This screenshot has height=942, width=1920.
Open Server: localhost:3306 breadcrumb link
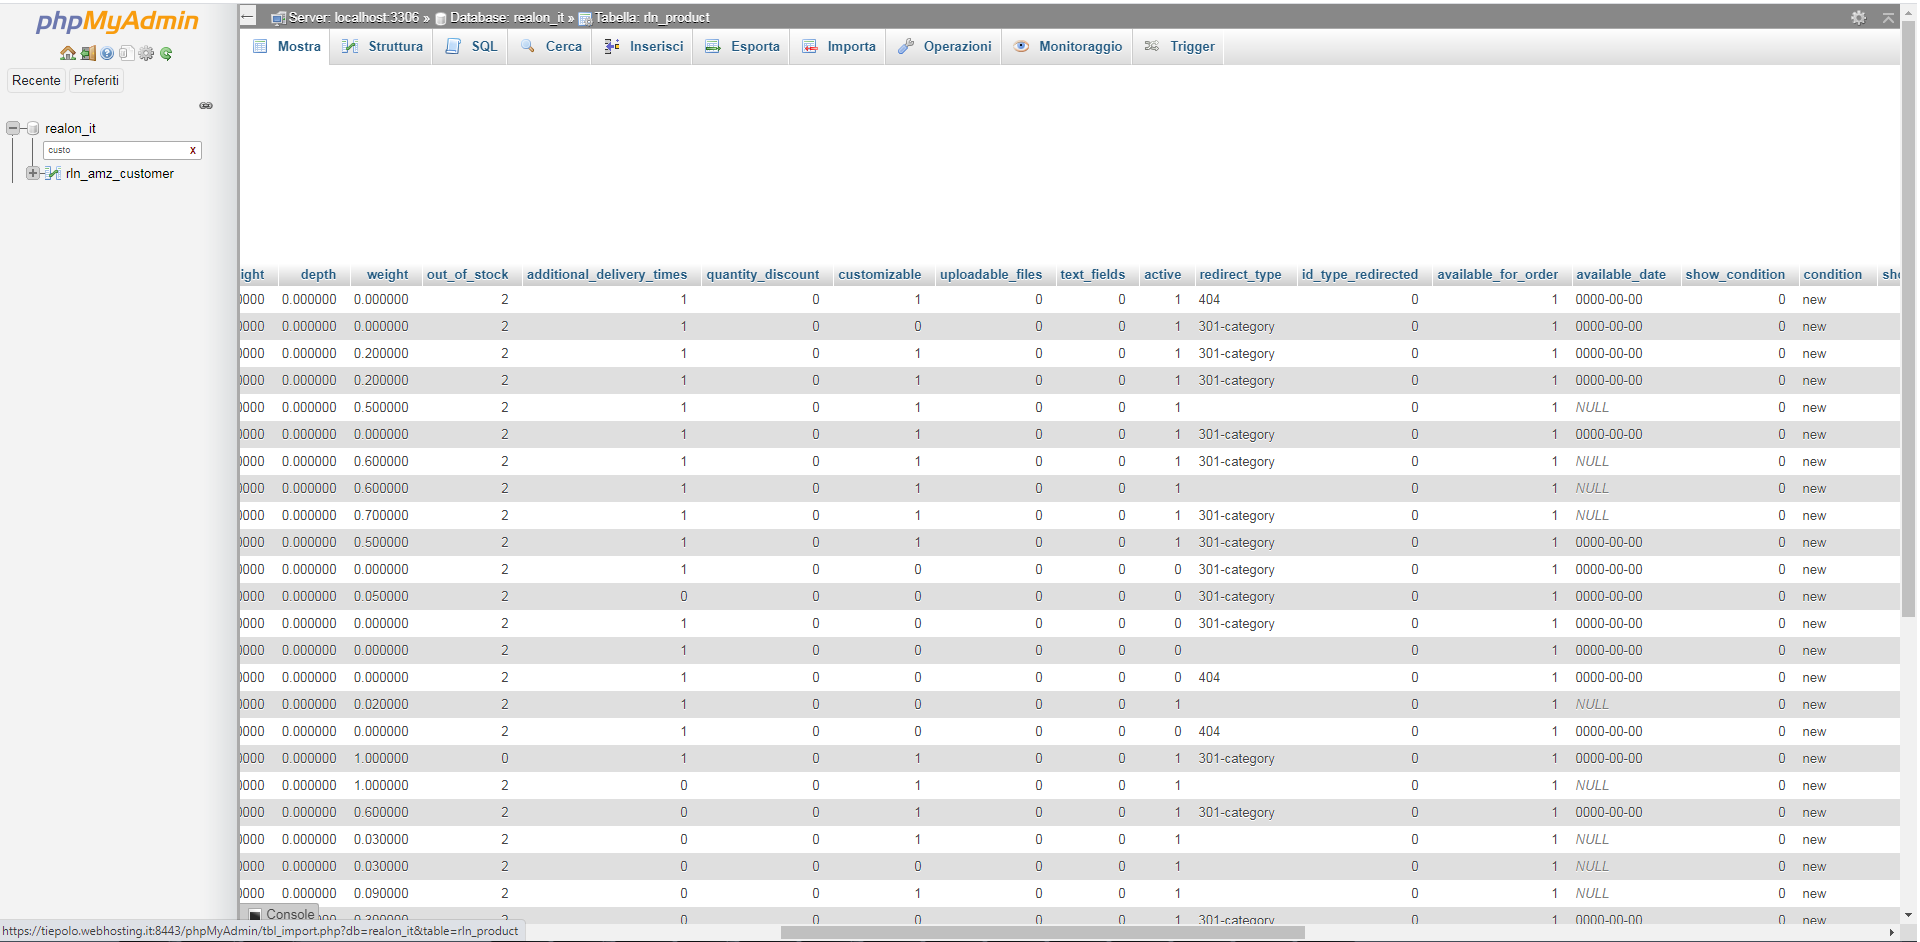354,17
